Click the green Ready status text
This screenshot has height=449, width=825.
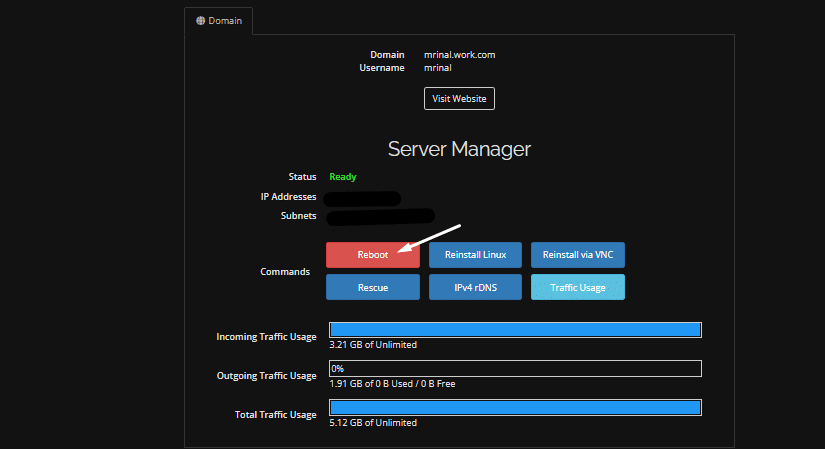click(343, 177)
